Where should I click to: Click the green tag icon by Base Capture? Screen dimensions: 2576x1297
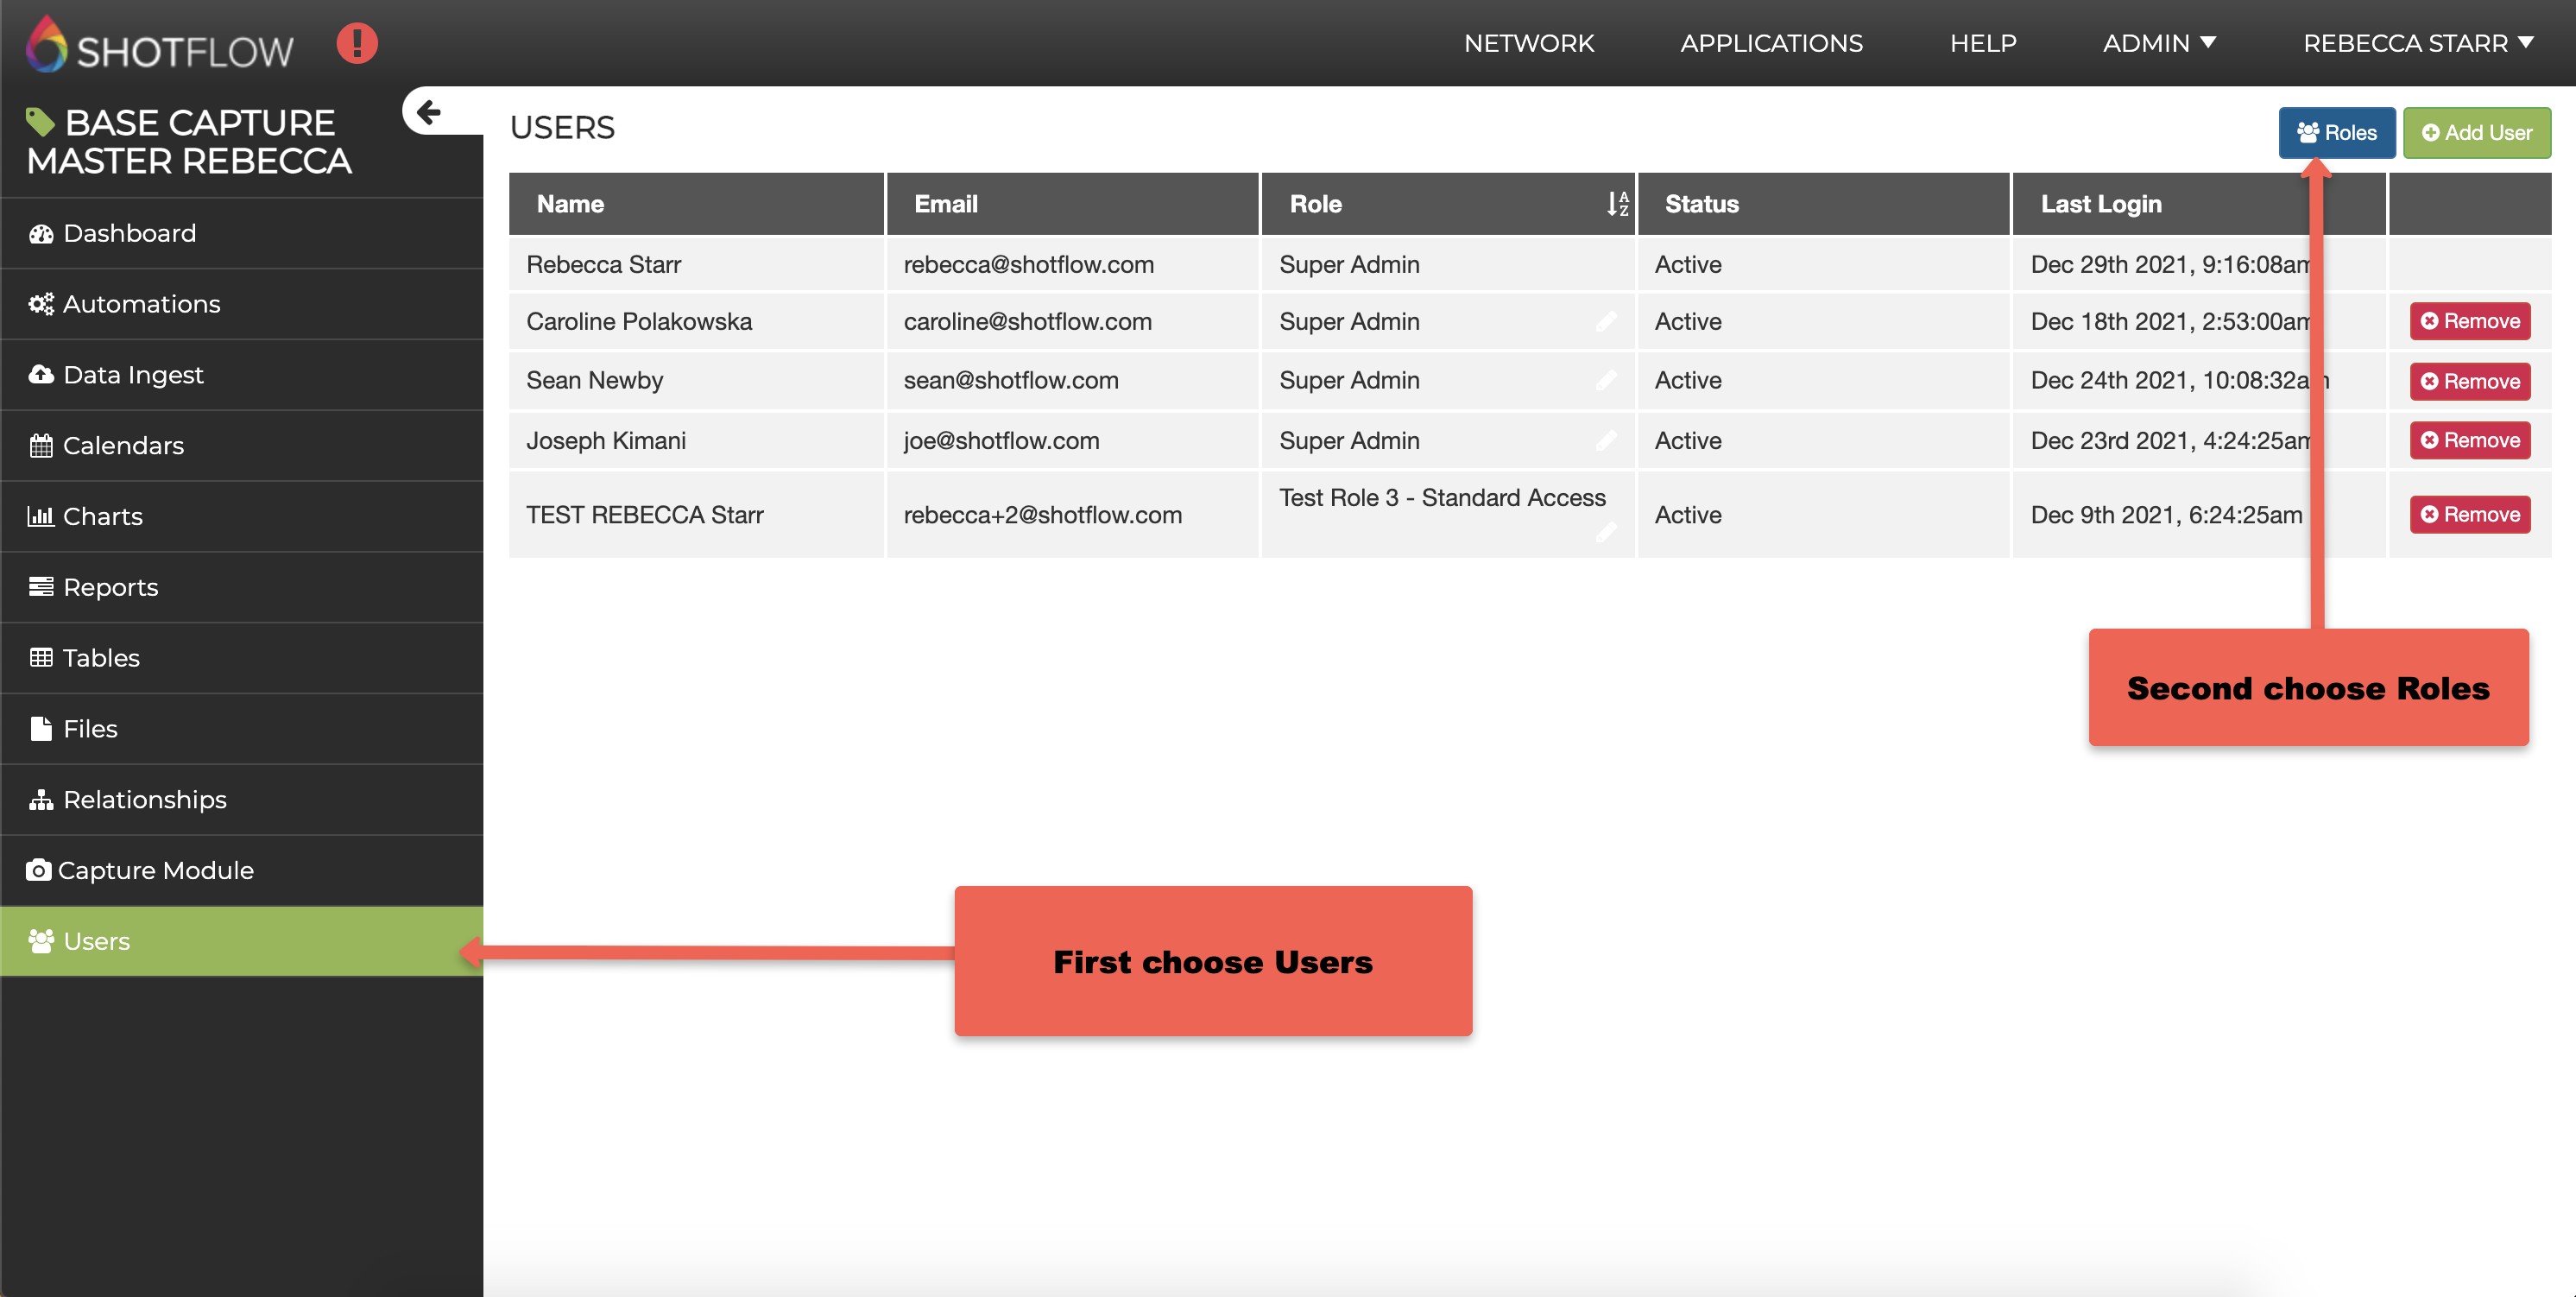coord(40,122)
